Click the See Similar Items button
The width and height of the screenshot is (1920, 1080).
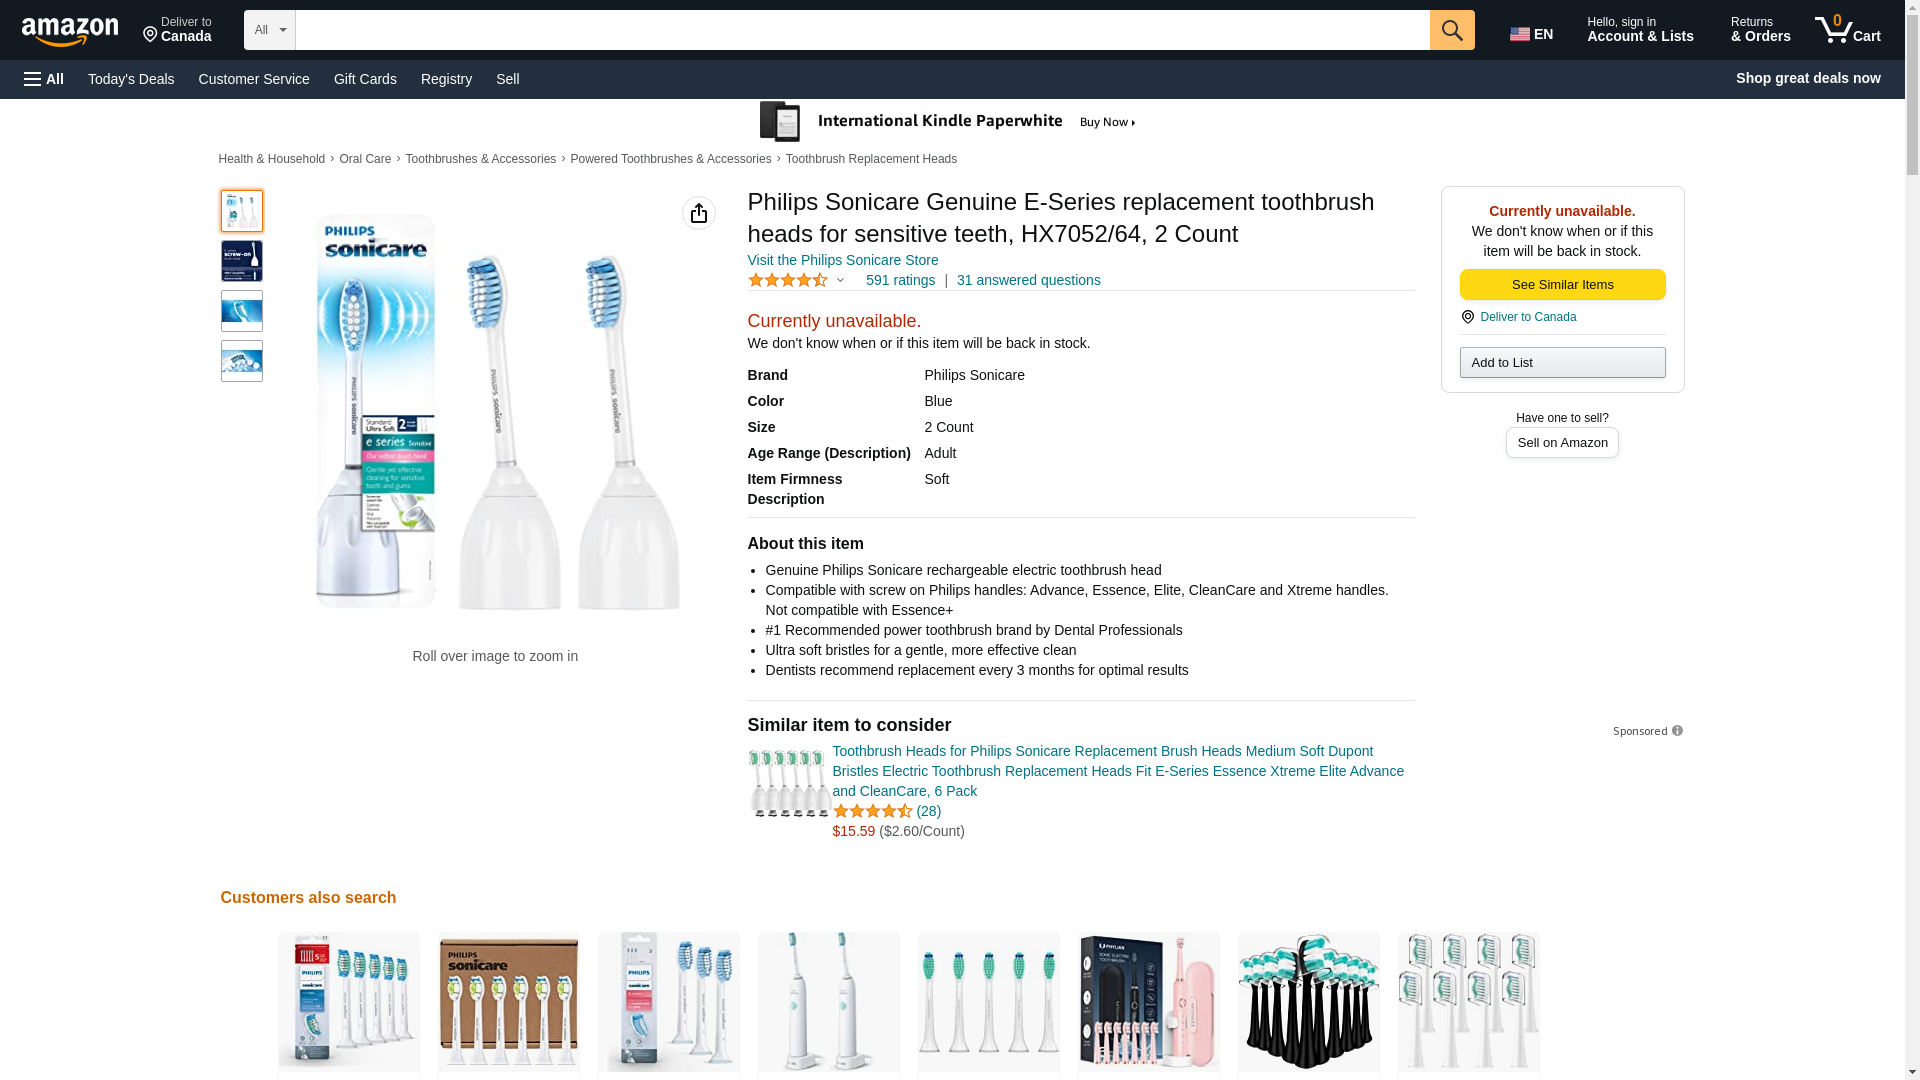click(1561, 285)
